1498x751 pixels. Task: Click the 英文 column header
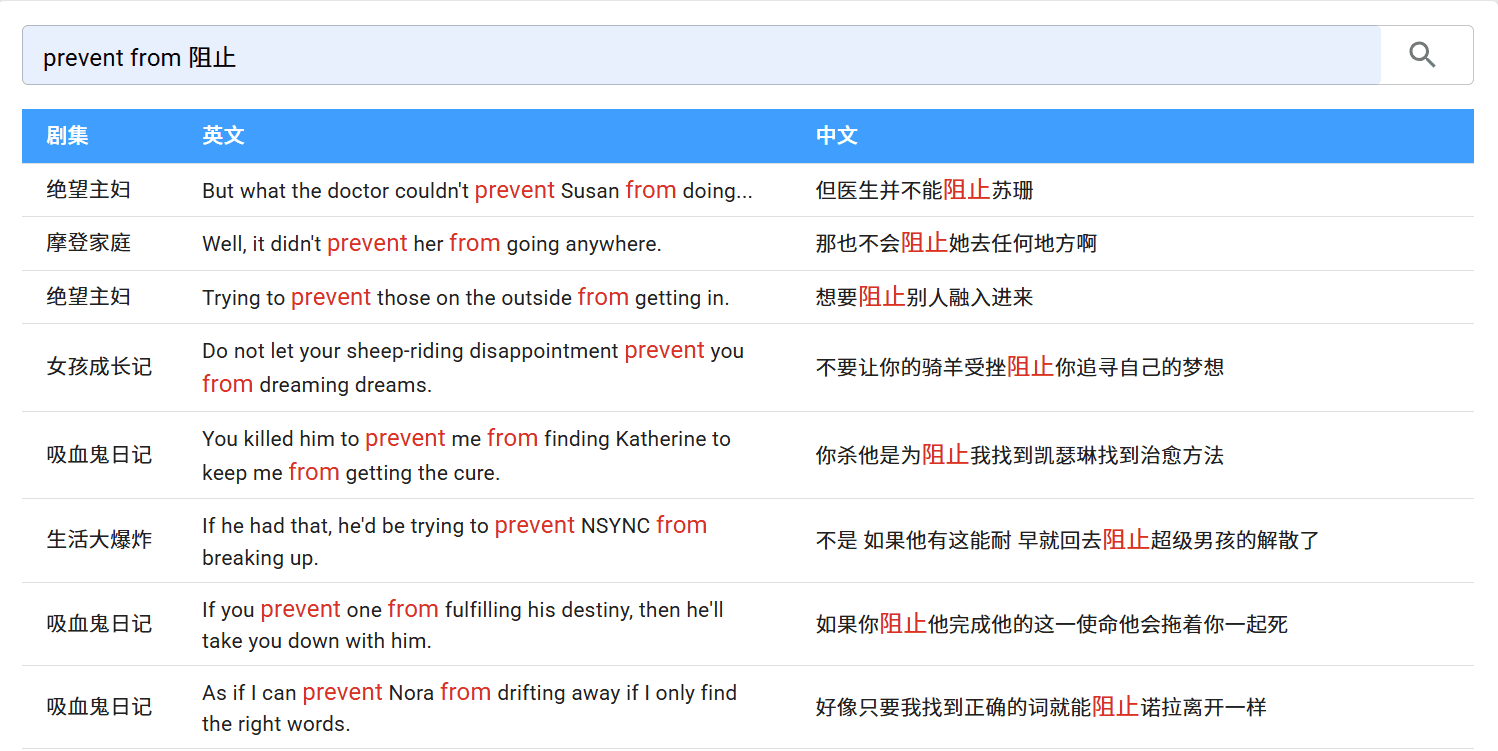[x=223, y=136]
